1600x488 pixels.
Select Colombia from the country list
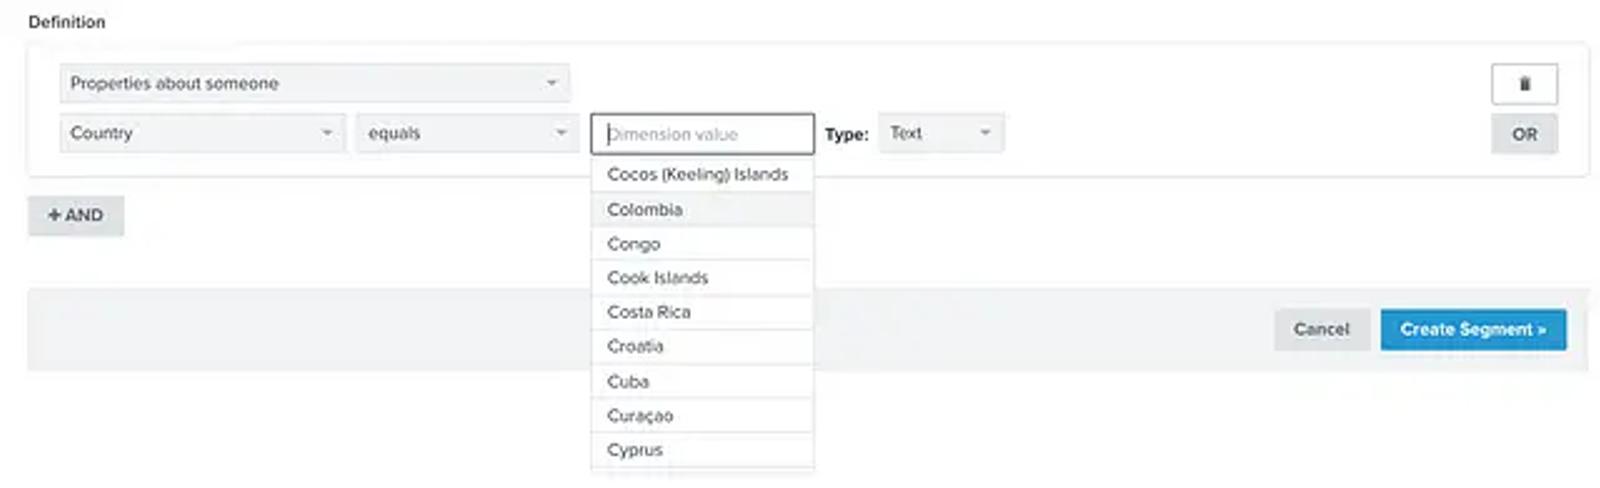[702, 209]
